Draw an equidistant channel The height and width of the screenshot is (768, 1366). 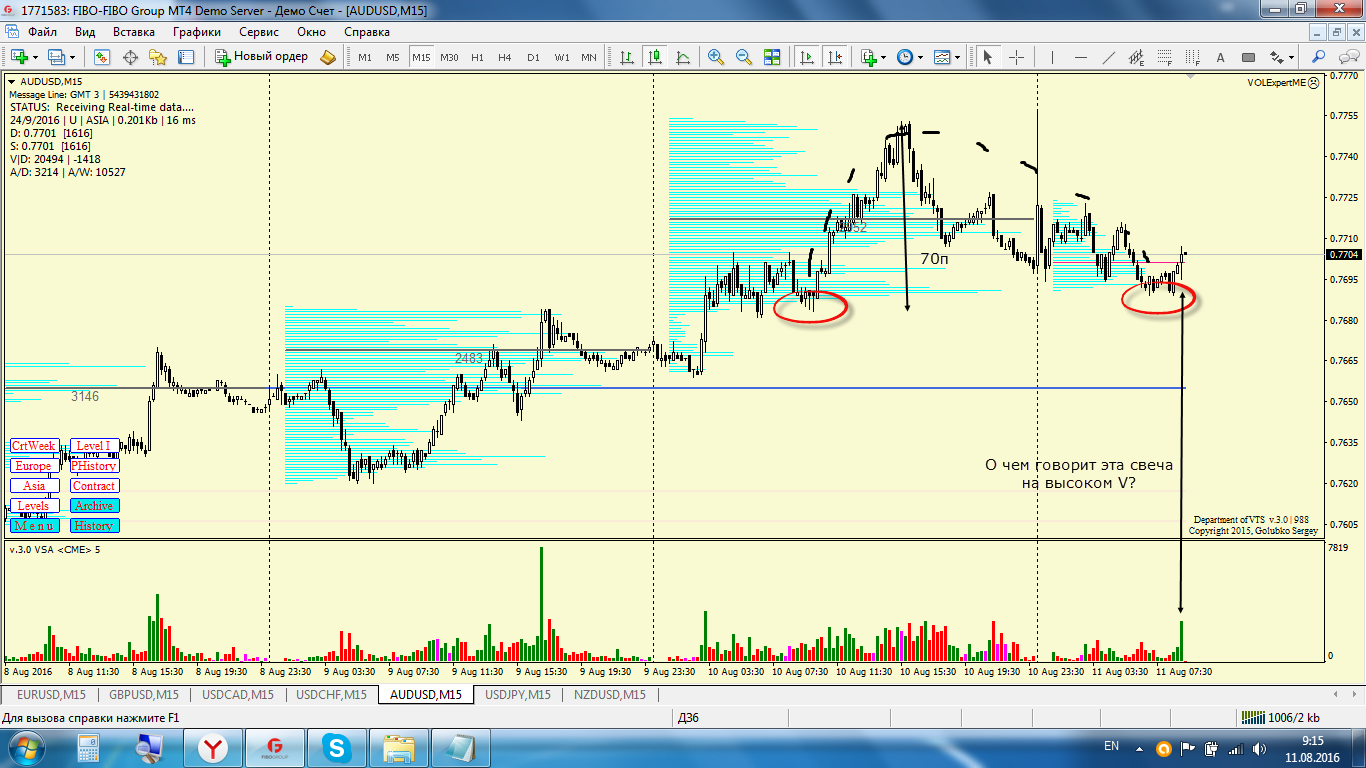tap(1135, 57)
